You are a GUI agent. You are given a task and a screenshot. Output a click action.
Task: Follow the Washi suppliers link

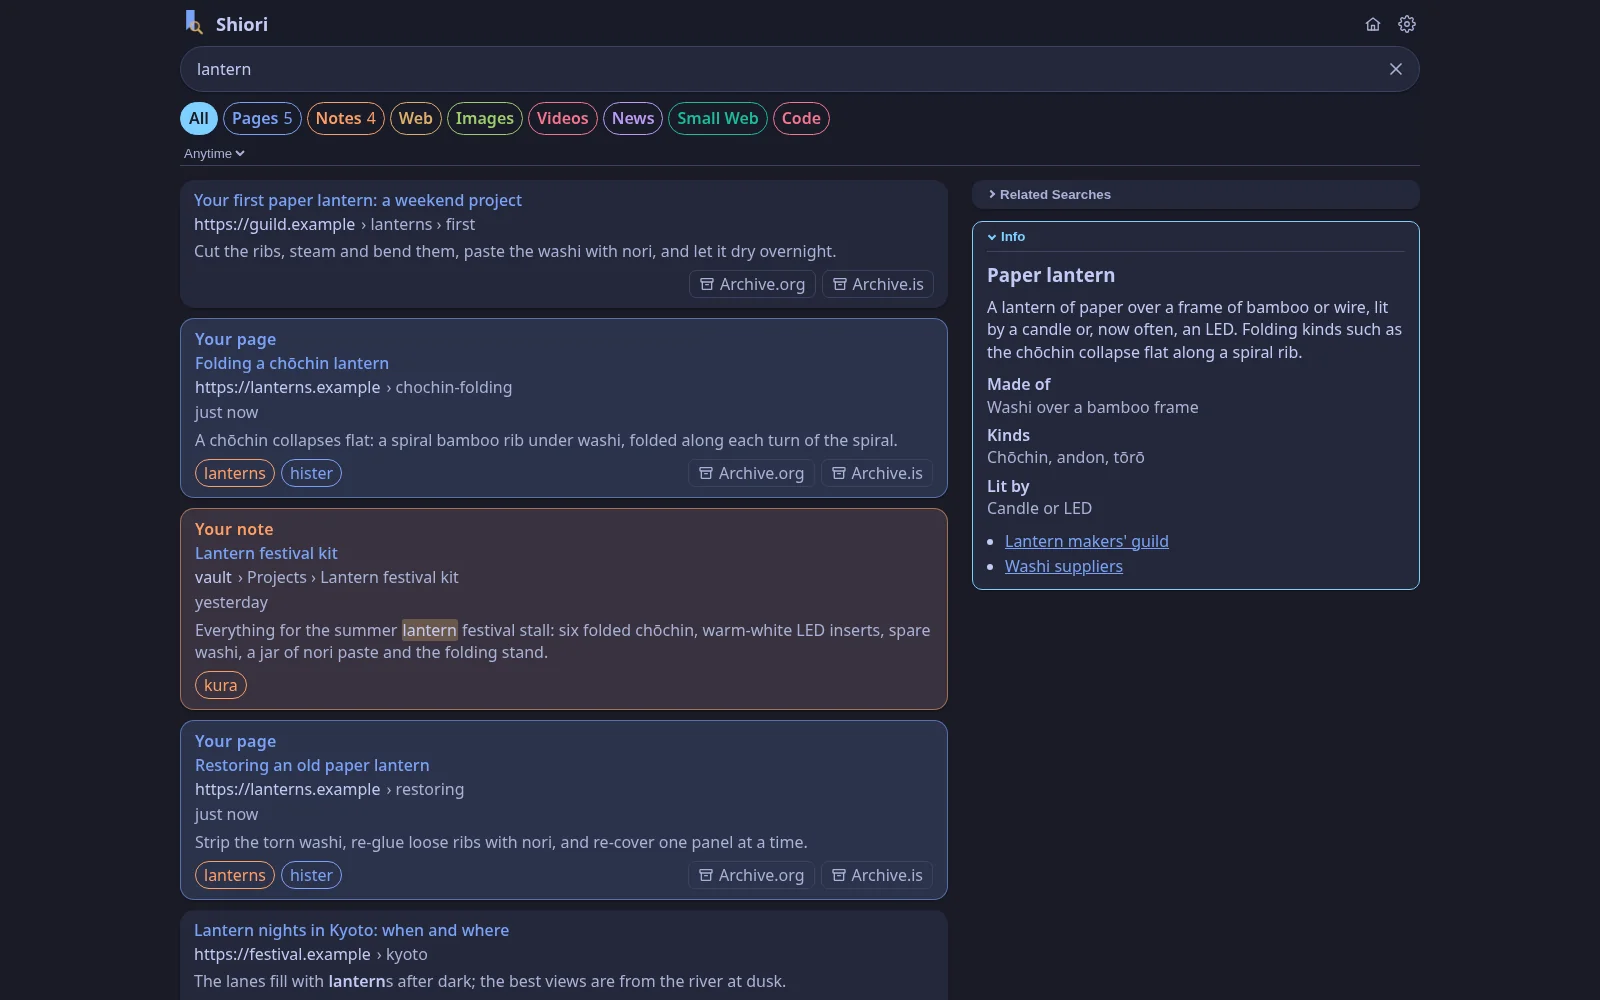1064,566
